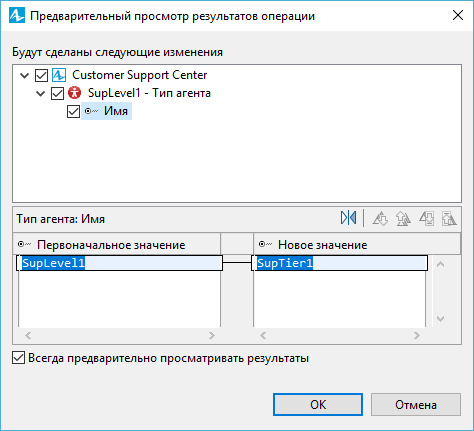Go to previous difference arrow icon
Screen dimensions: 474x431
(403, 219)
